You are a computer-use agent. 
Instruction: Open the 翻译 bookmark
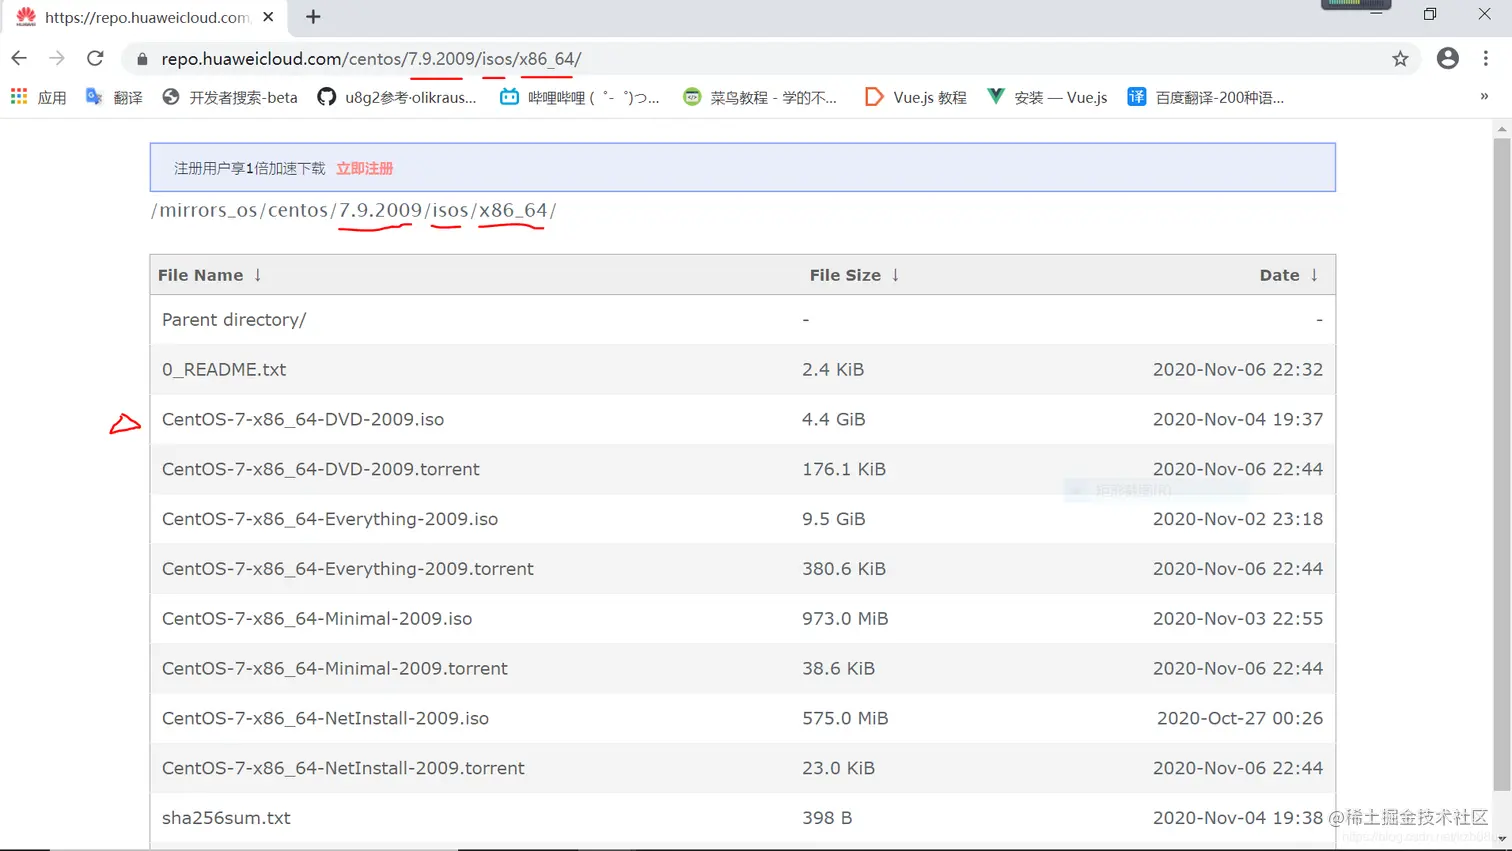pyautogui.click(x=114, y=97)
